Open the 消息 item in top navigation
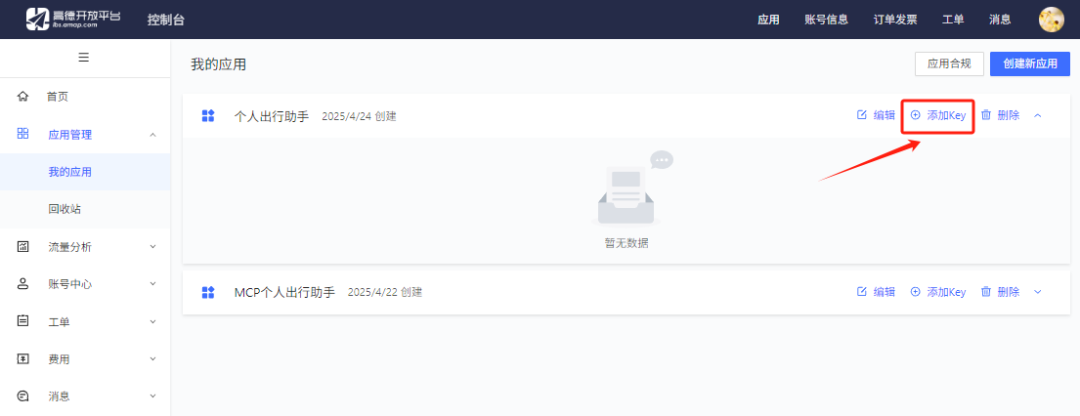Screen dimensions: 1080x416 pyautogui.click(x=1000, y=19)
